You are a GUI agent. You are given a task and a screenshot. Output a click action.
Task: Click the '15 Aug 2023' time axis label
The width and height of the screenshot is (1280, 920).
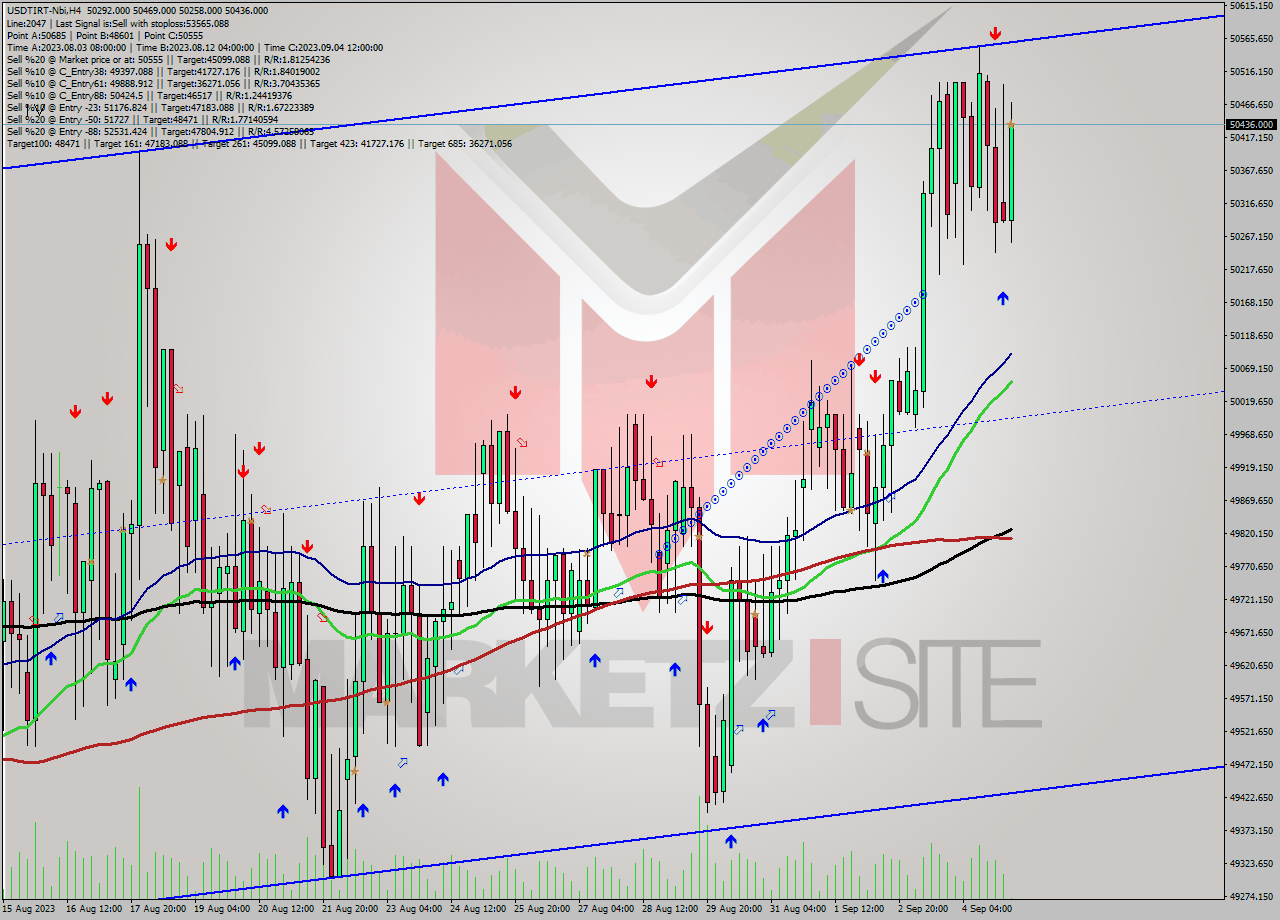coord(29,909)
